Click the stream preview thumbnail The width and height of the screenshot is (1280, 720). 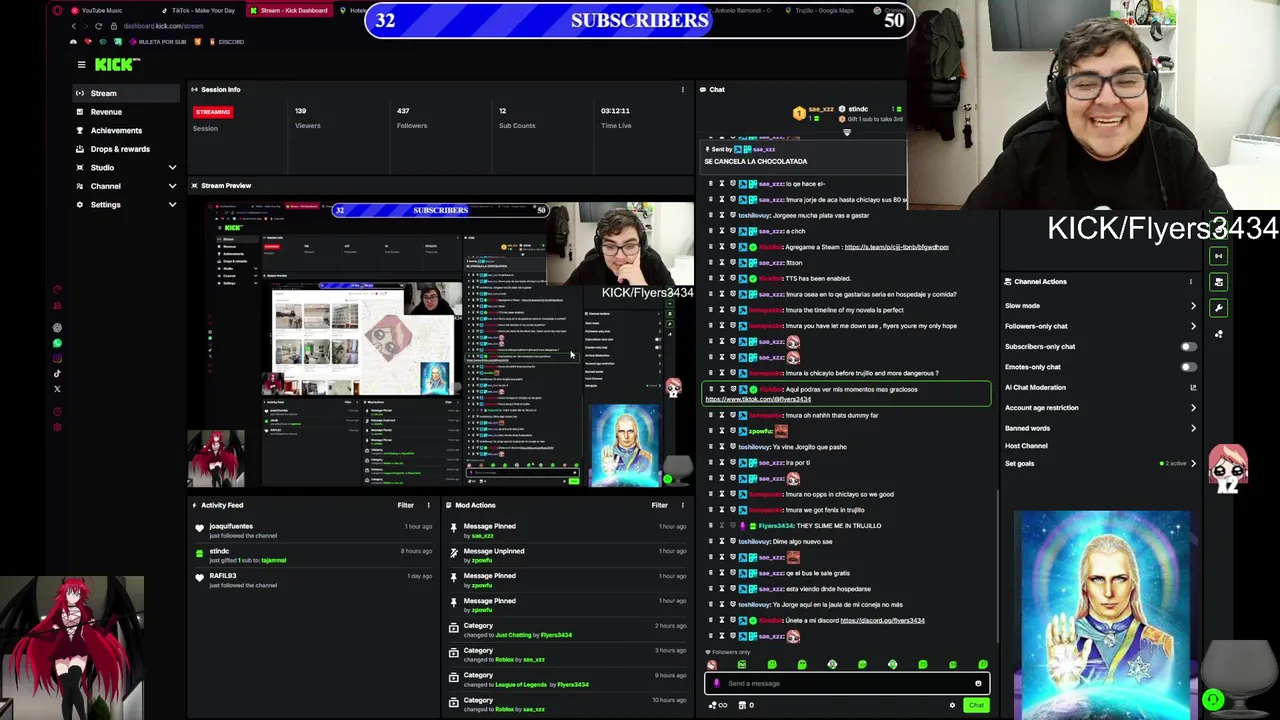click(440, 344)
